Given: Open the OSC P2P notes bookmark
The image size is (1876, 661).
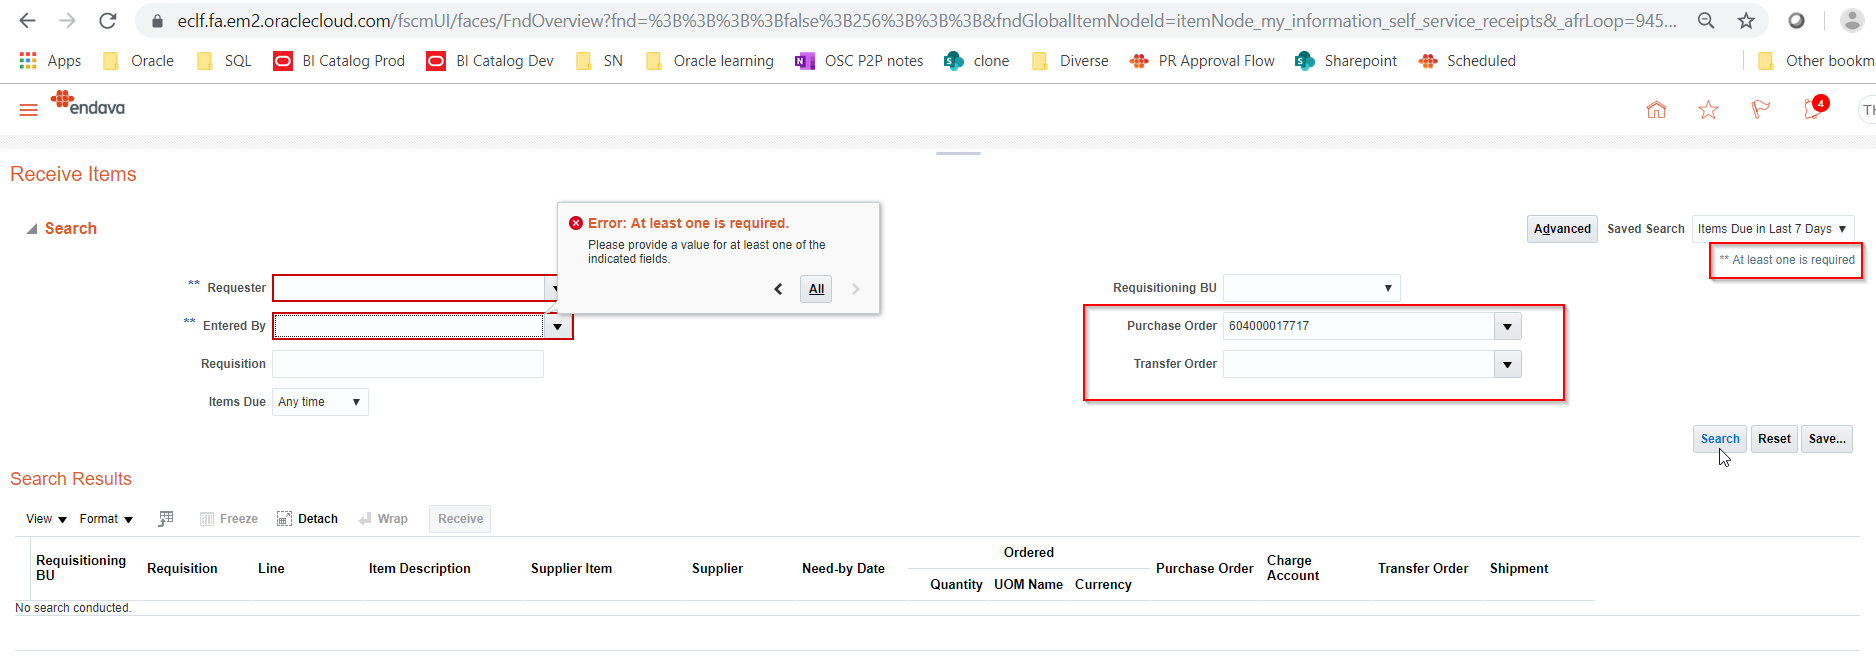Looking at the screenshot, I should click(860, 61).
